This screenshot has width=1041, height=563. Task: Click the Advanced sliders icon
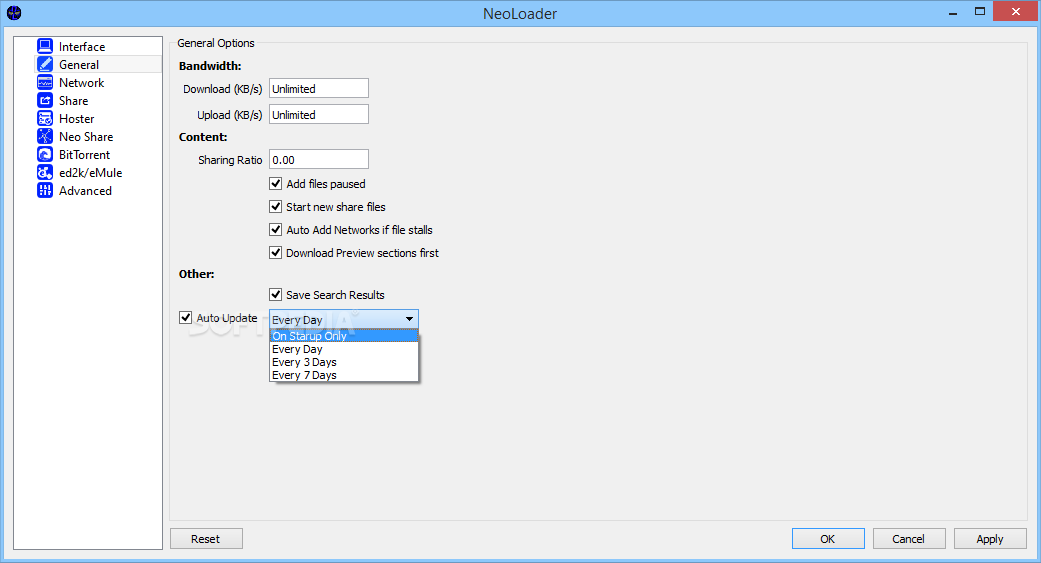pos(44,190)
